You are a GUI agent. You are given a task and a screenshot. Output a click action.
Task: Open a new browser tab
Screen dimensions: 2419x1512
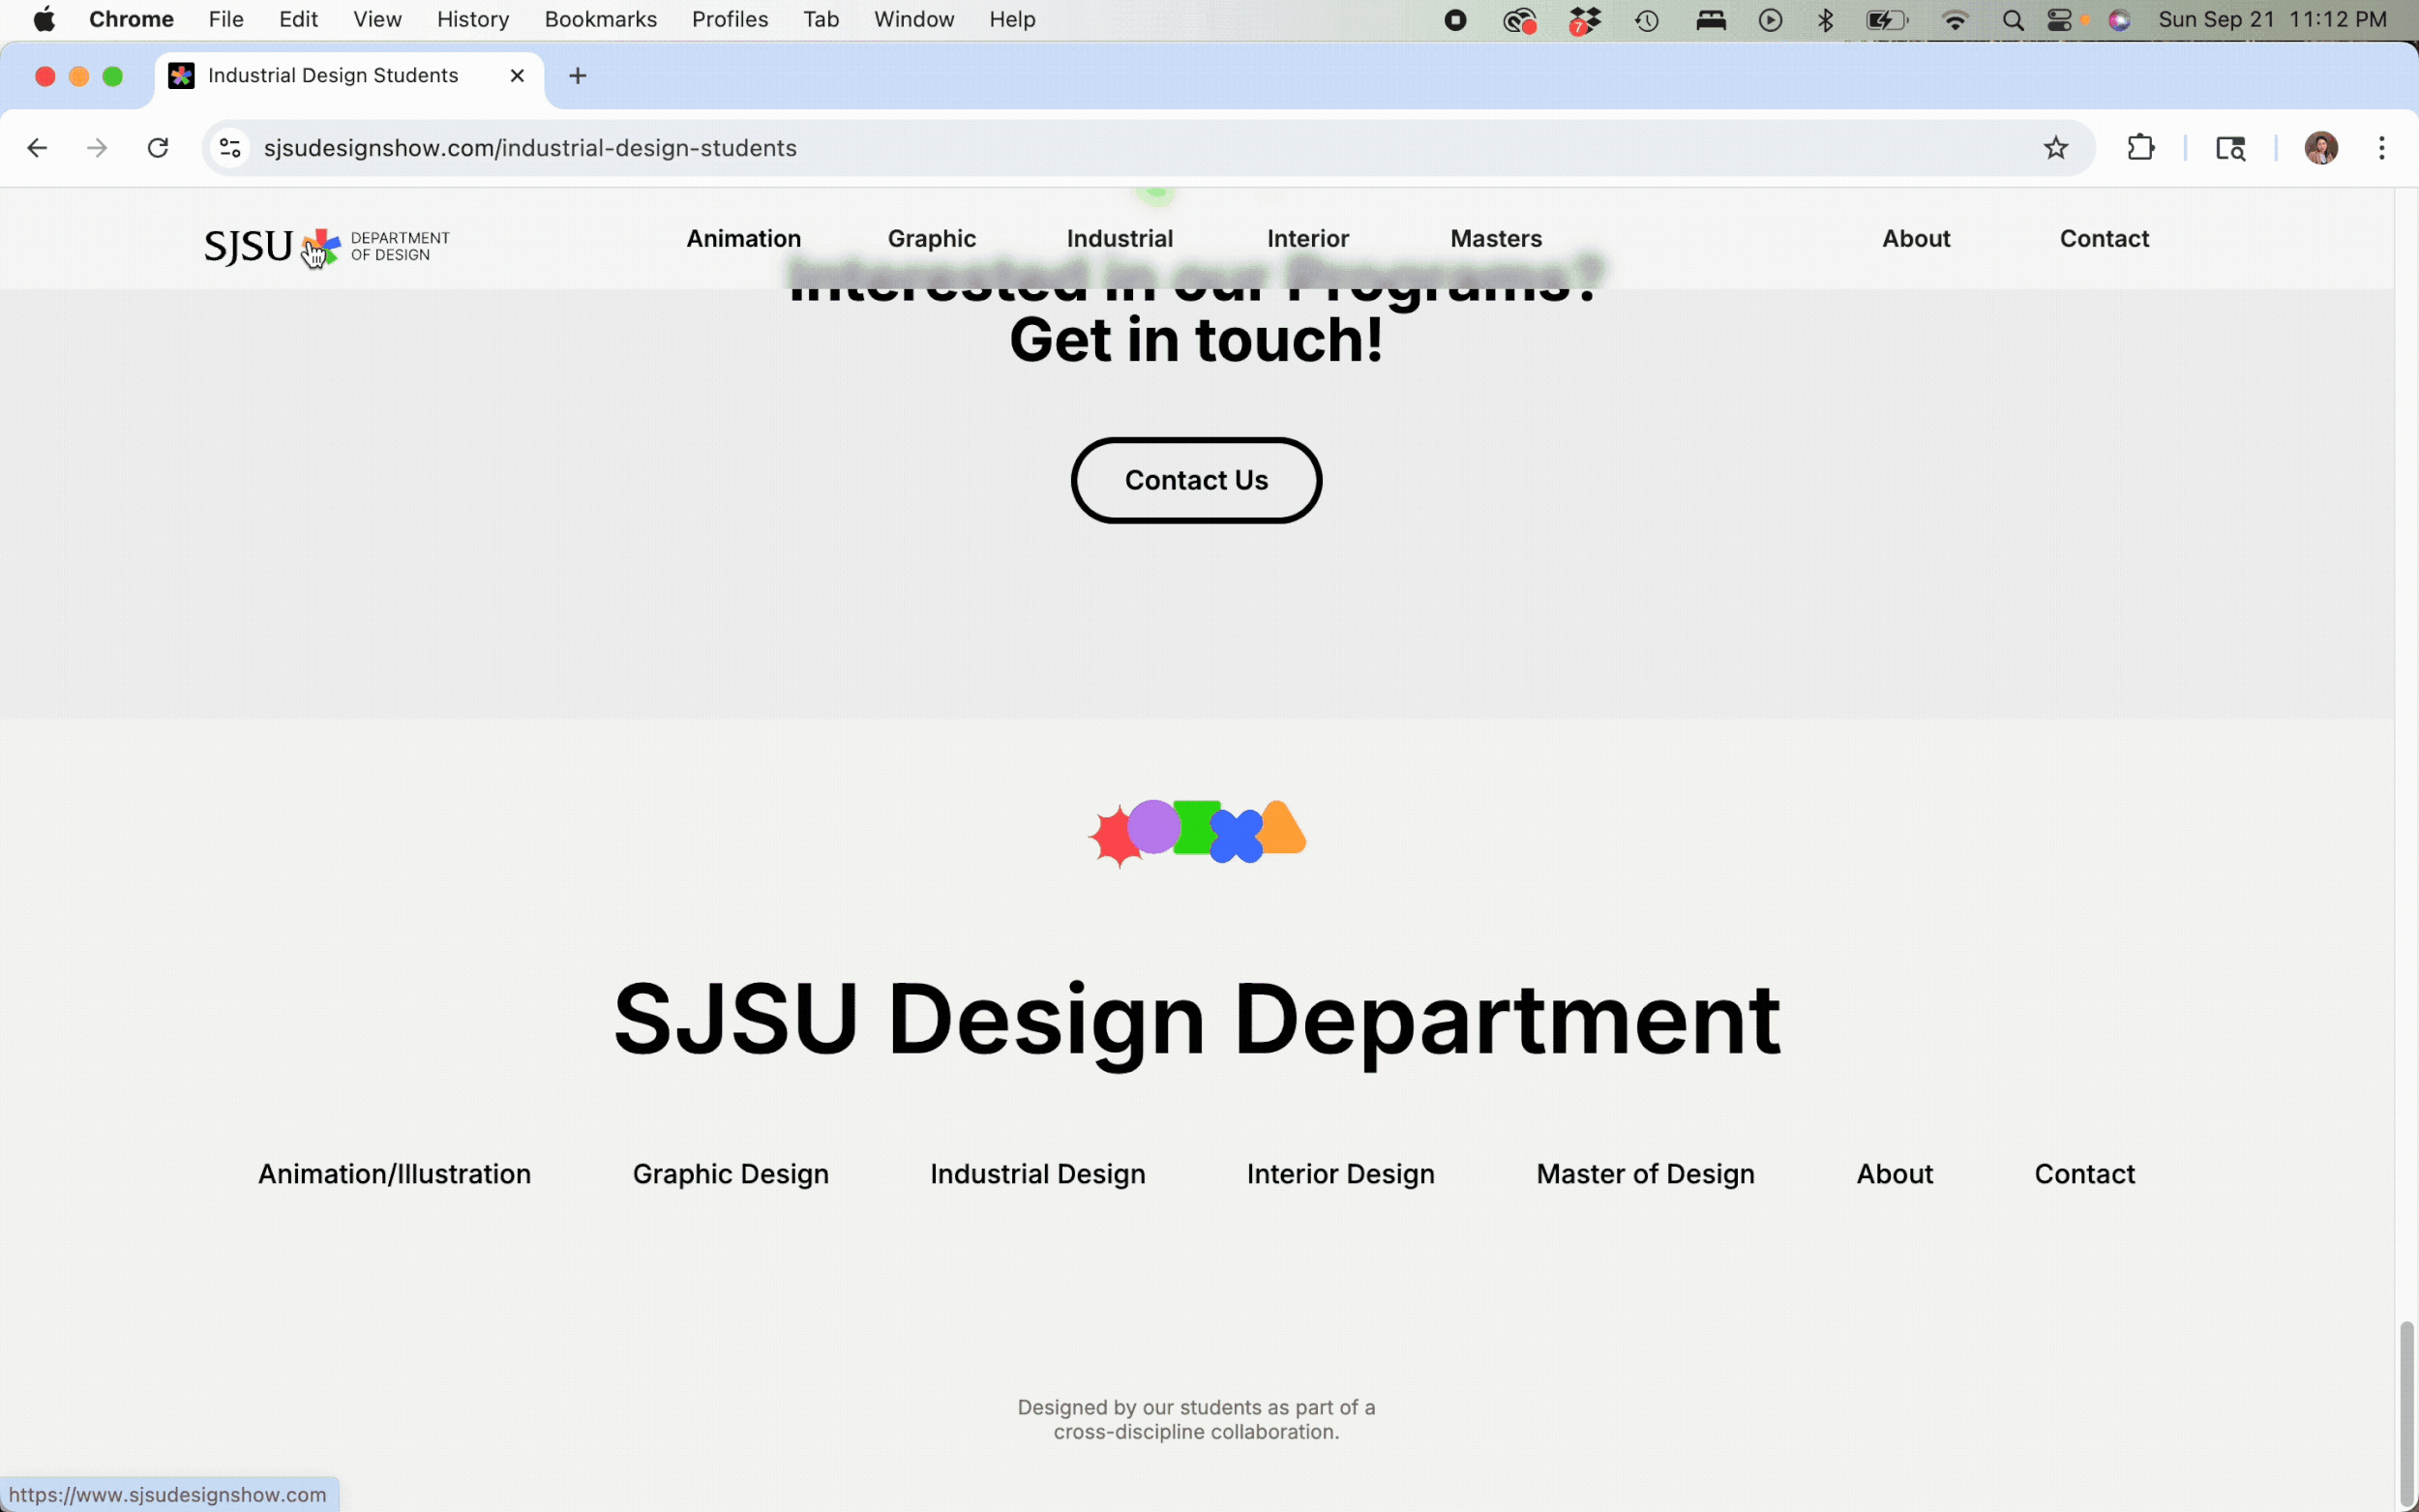[x=577, y=76]
